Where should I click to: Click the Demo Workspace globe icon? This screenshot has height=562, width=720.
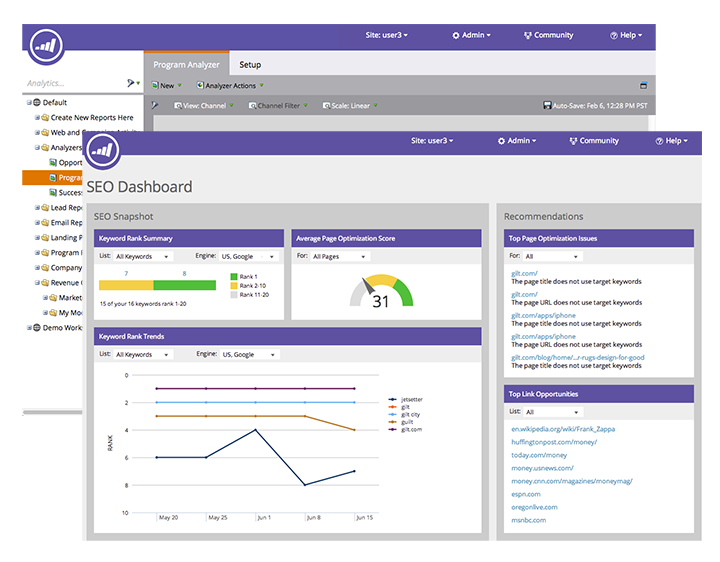click(x=37, y=328)
